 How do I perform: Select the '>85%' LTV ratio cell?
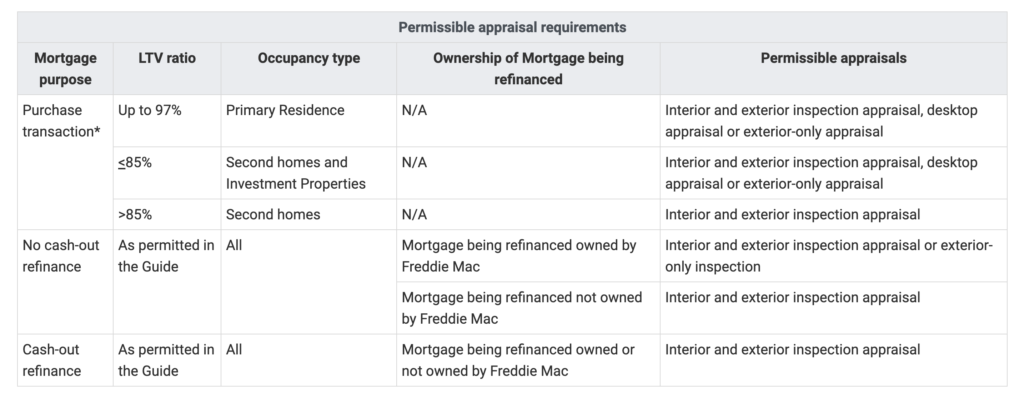pos(167,214)
